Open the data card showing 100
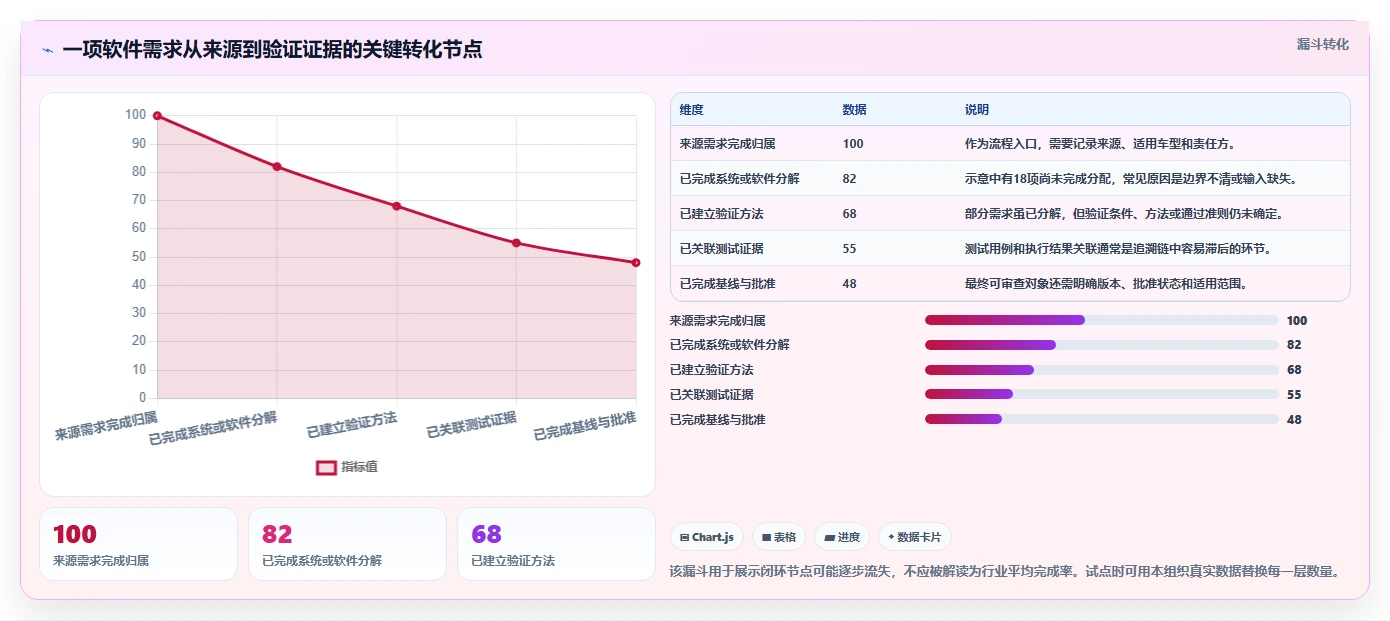 tap(138, 544)
